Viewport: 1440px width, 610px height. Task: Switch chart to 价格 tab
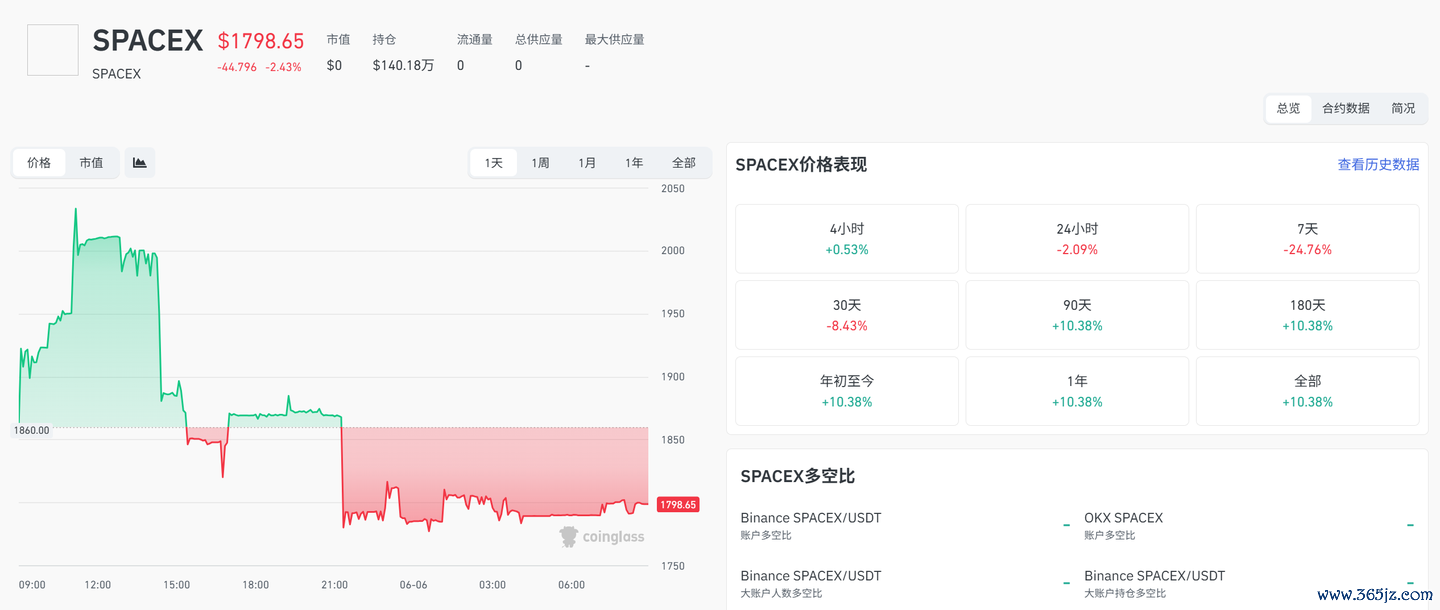pyautogui.click(x=39, y=163)
